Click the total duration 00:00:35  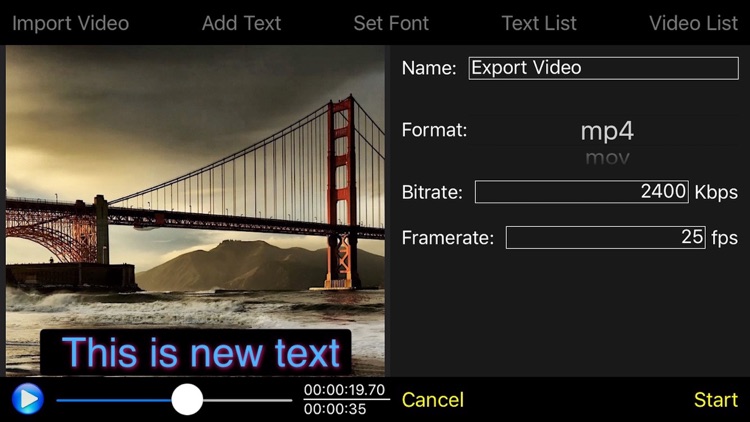[x=335, y=409]
